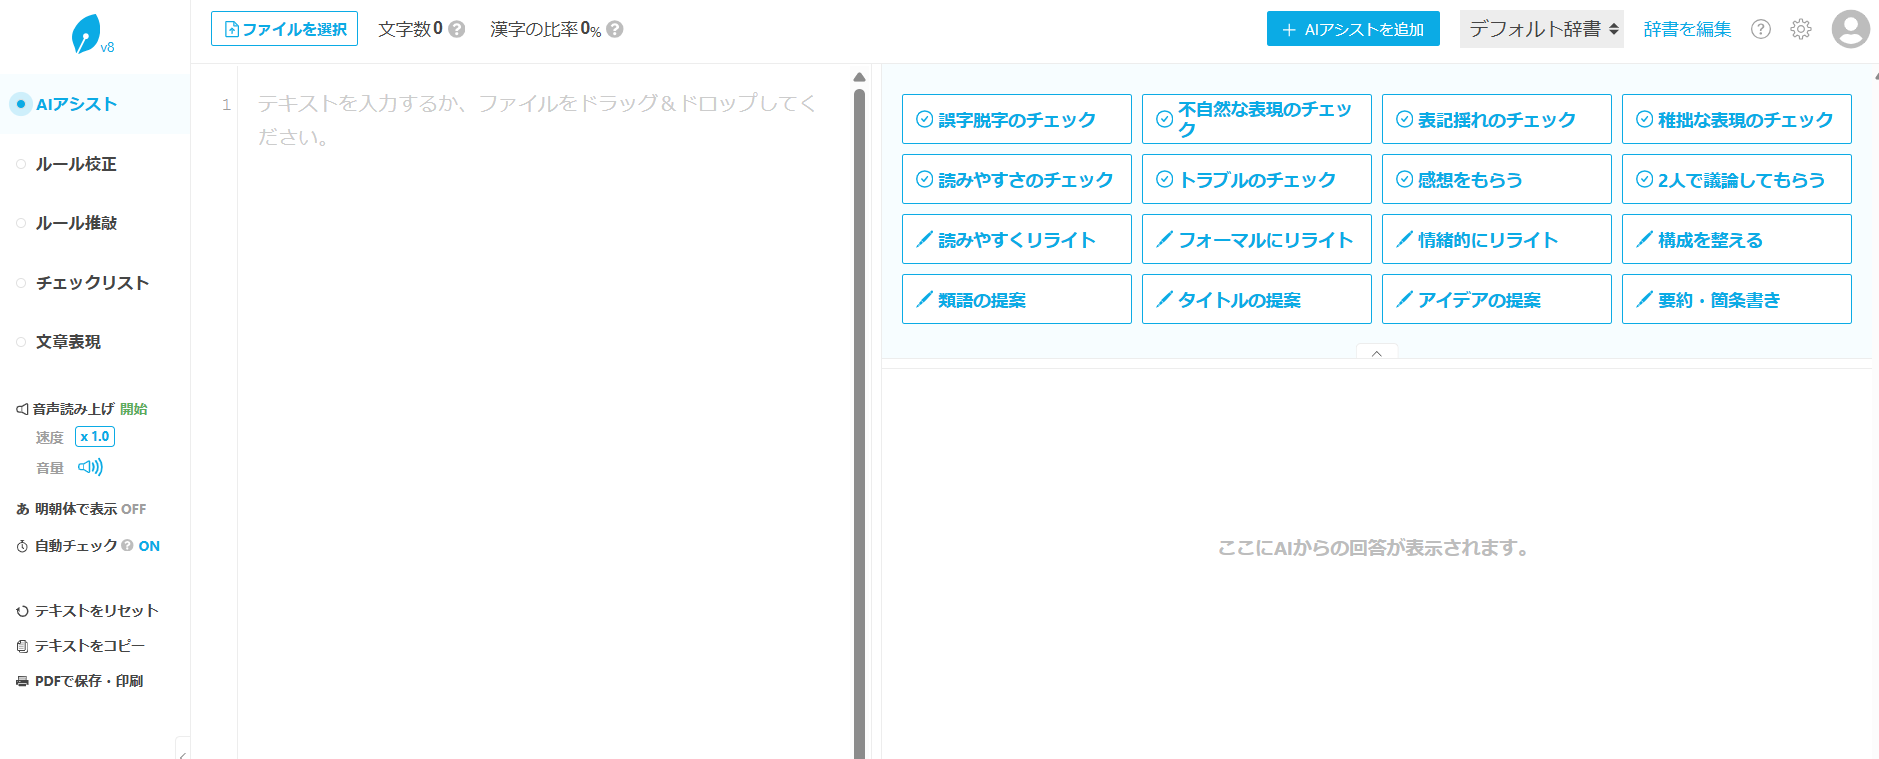The width and height of the screenshot is (1879, 759).
Task: Click the help icon next to 文字数
Action: (x=457, y=29)
